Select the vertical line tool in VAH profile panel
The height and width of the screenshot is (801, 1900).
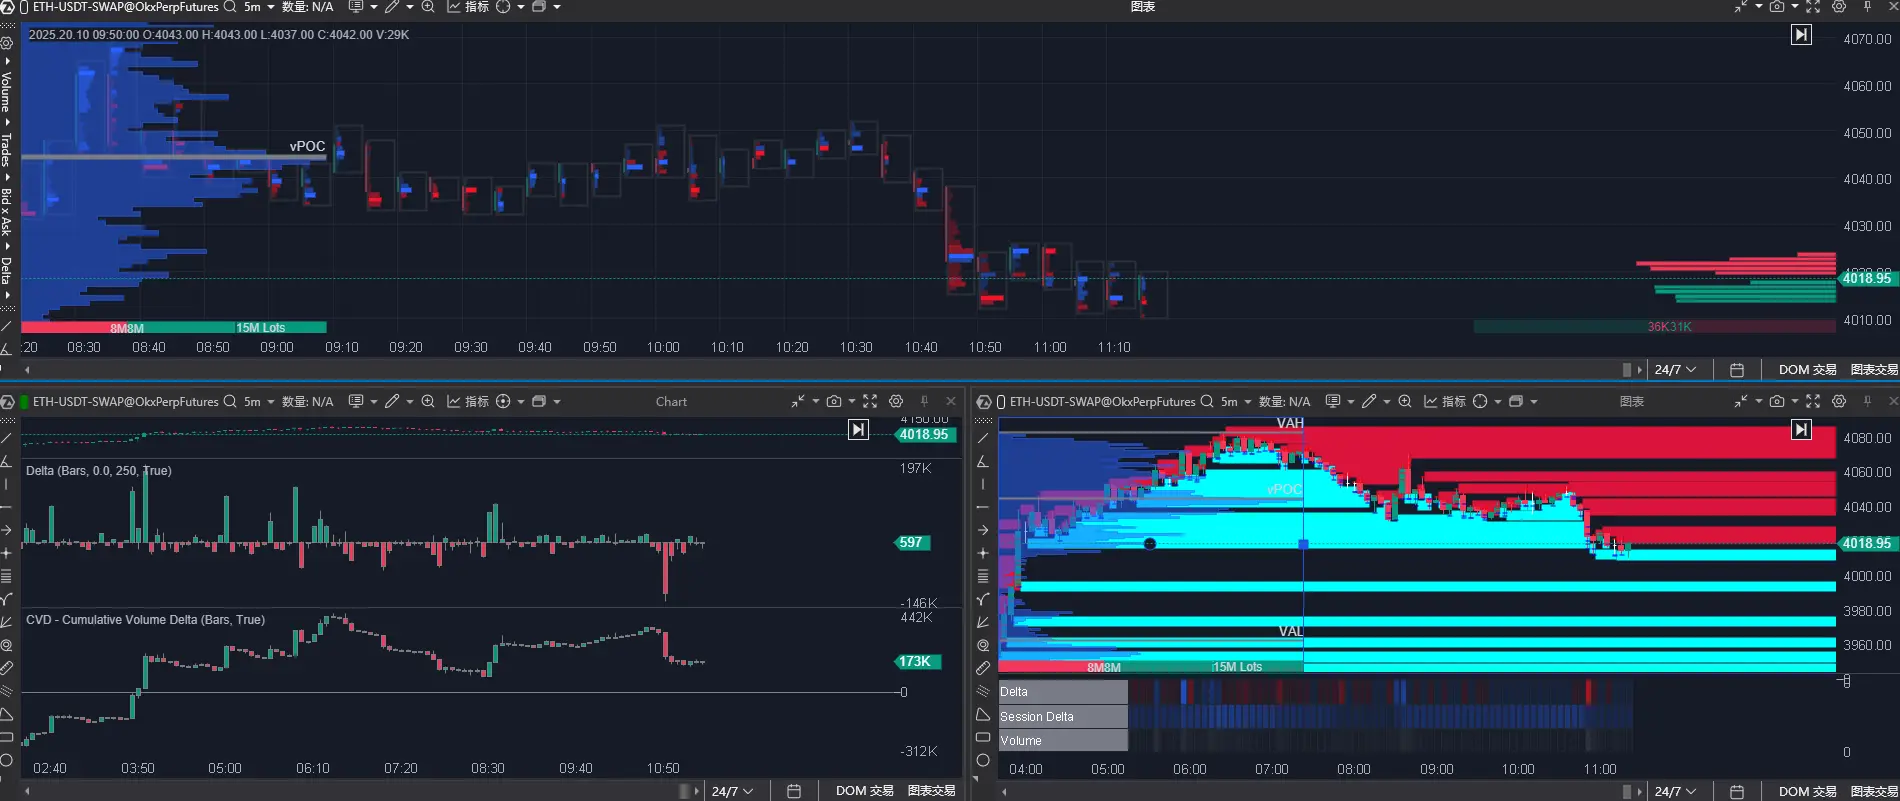tap(983, 484)
